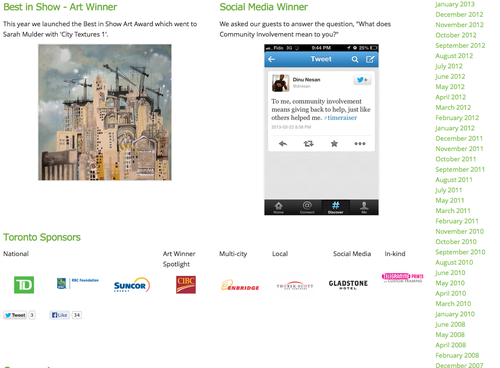500x368 pixels.
Task: Tap the Home icon in phone tab bar
Action: pyautogui.click(x=279, y=207)
